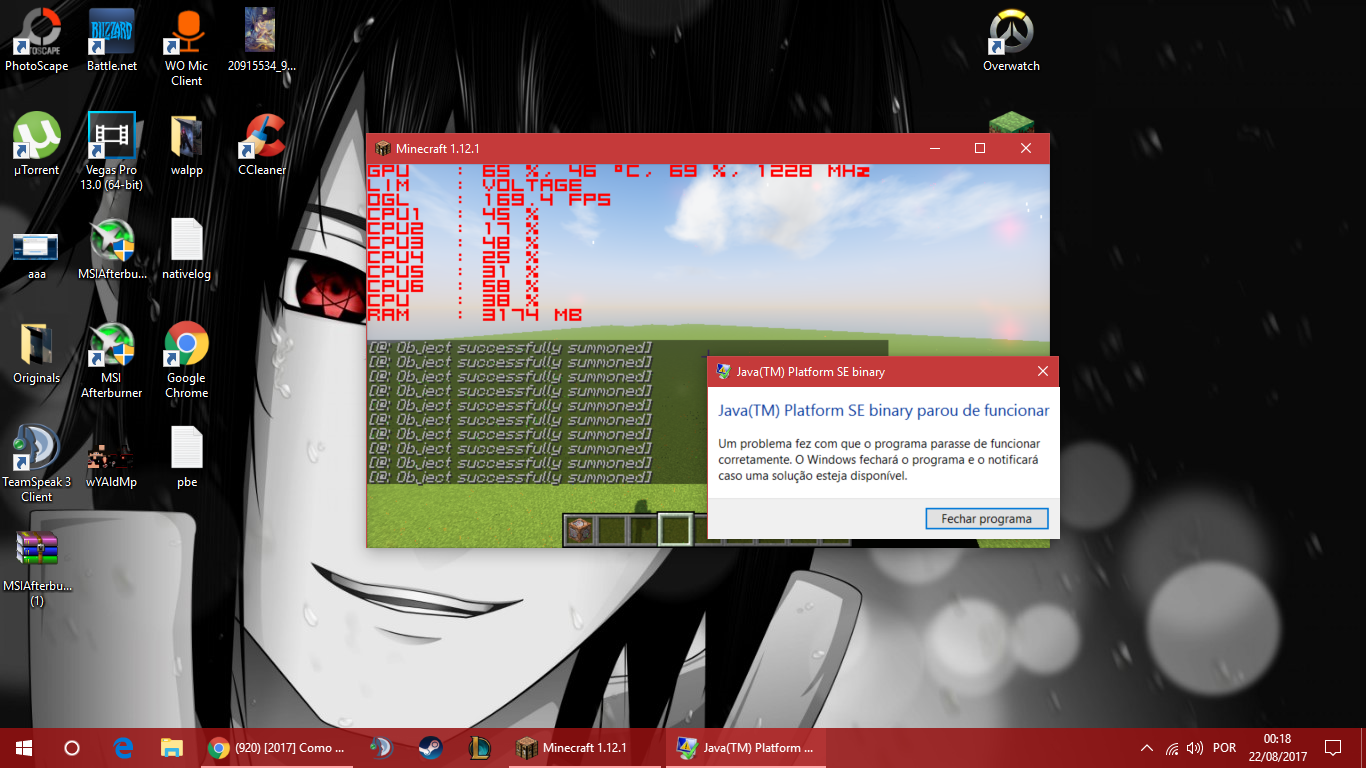This screenshot has height=768, width=1366.
Task: Select the highlighted empty hotbar slot
Action: tap(674, 530)
